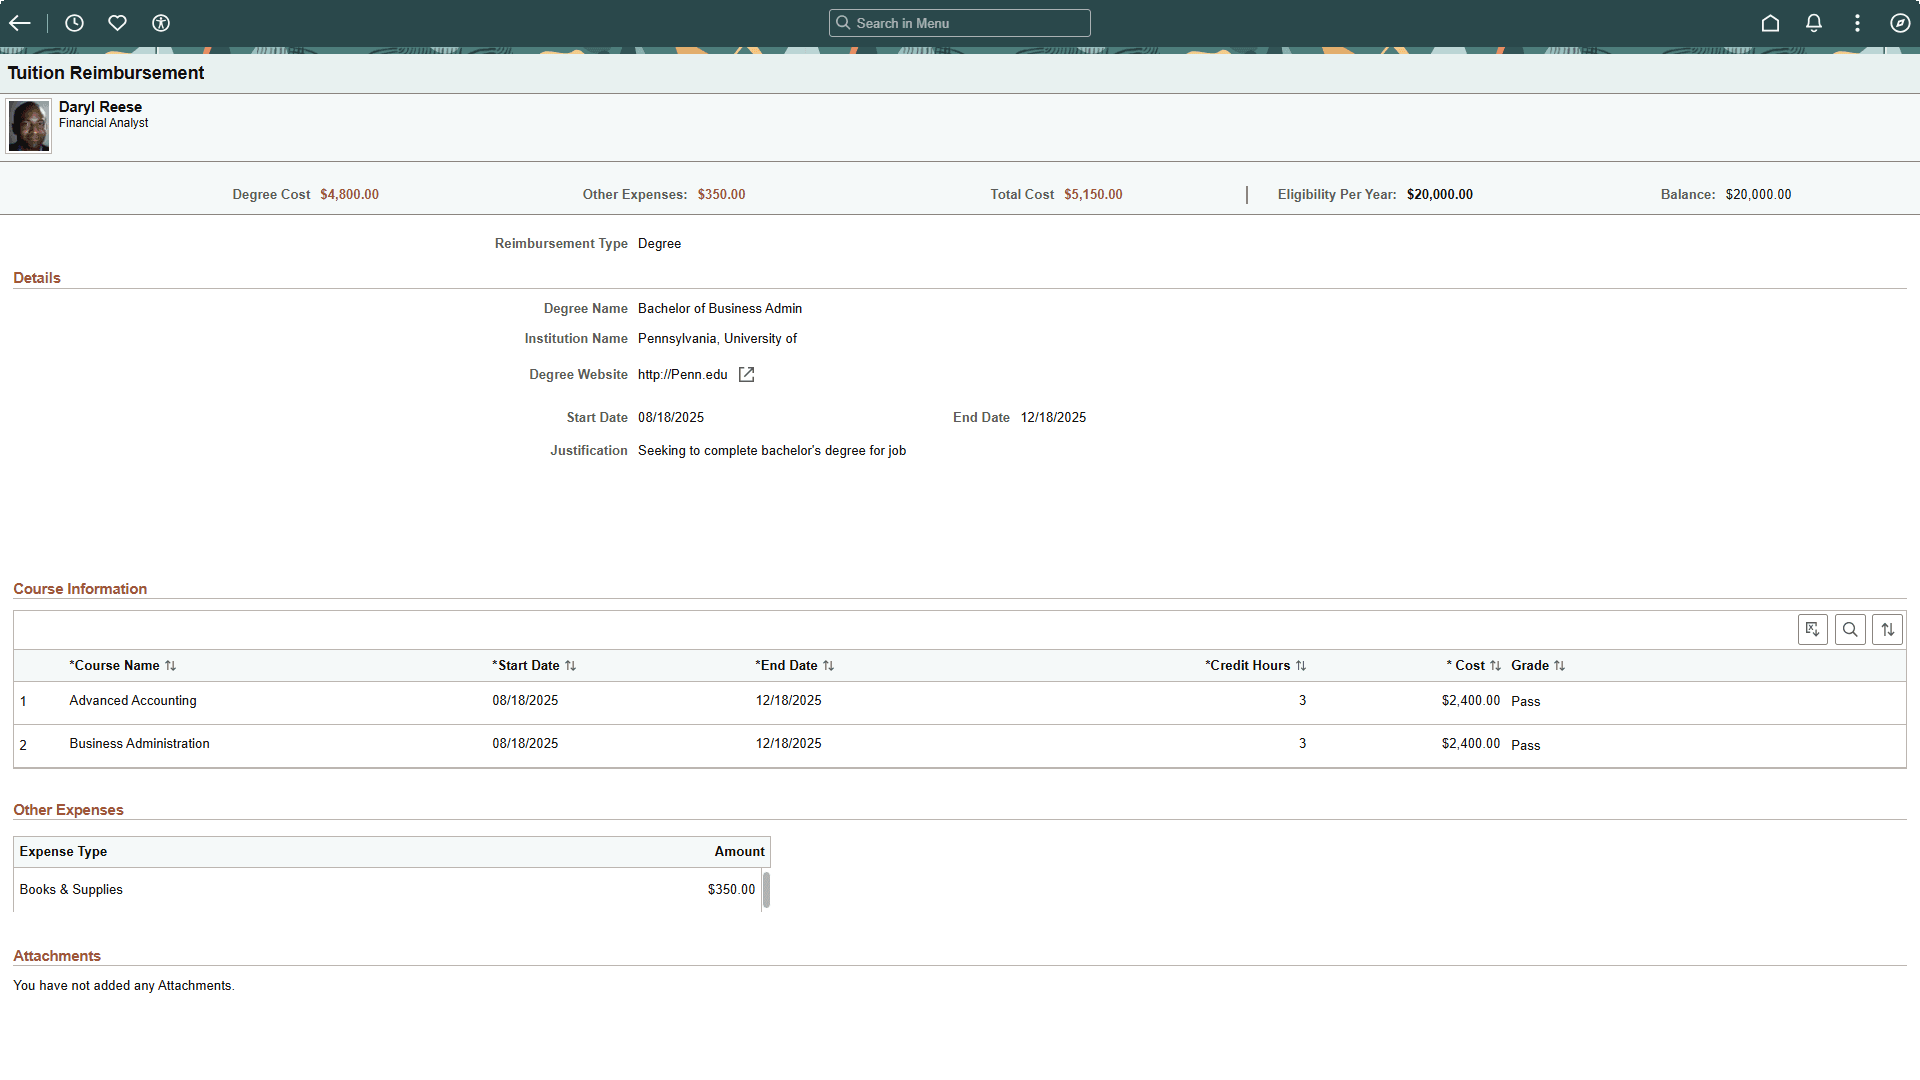Open Favorites using the heart icon
Viewport: 1920px width, 1080px height.
pos(117,23)
